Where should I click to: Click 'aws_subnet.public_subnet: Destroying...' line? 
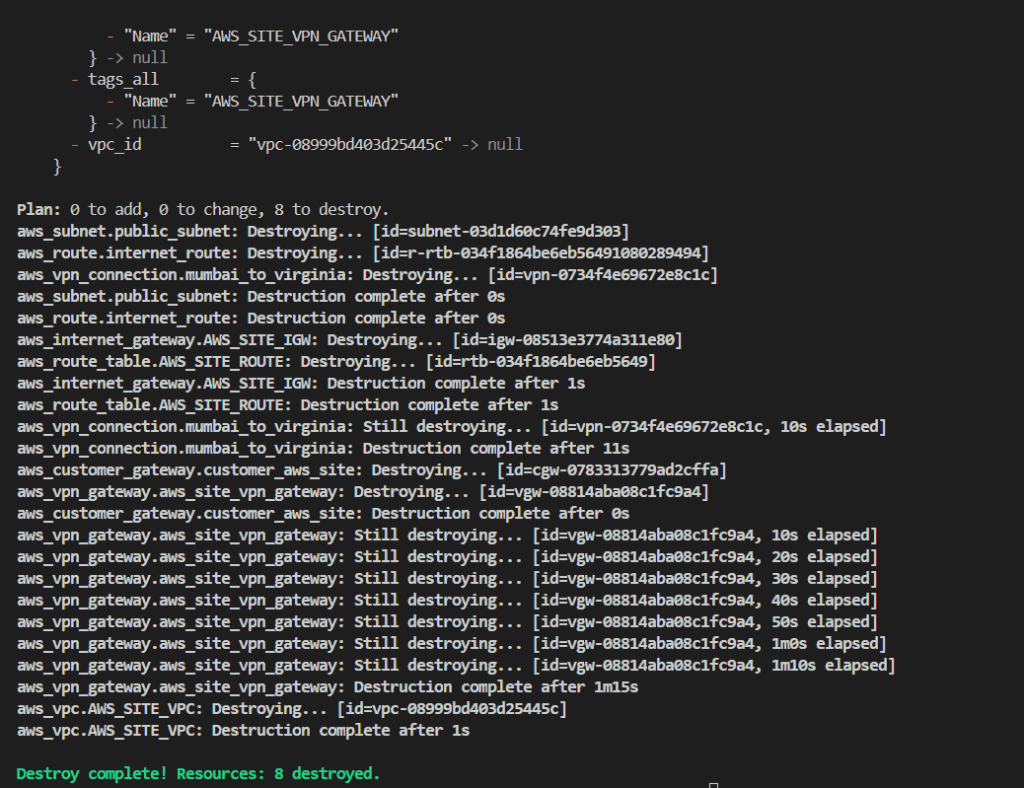click(x=323, y=232)
